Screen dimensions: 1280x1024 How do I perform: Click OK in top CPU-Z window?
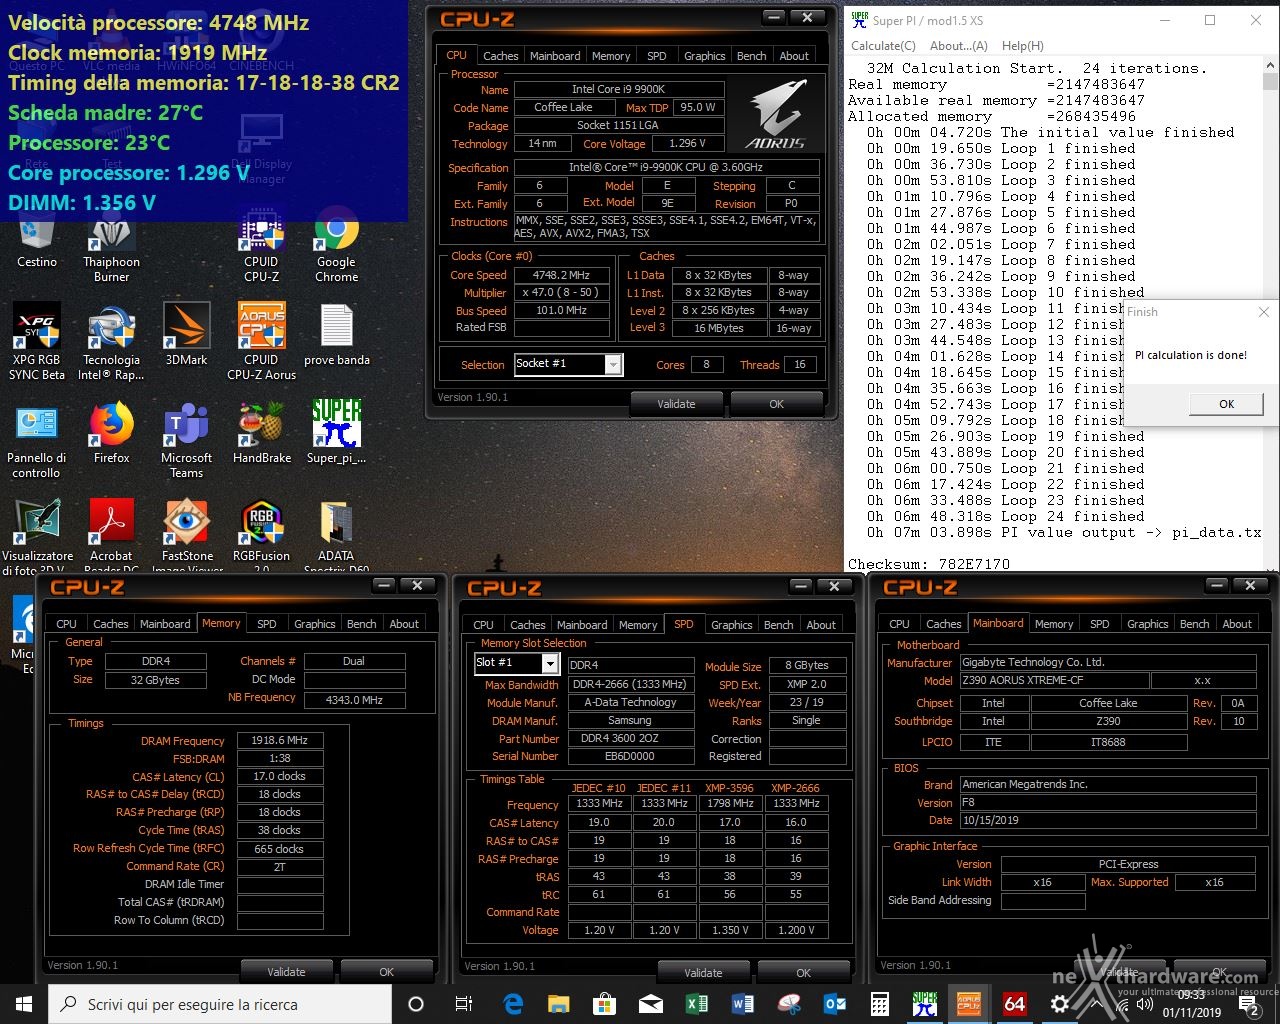[776, 404]
